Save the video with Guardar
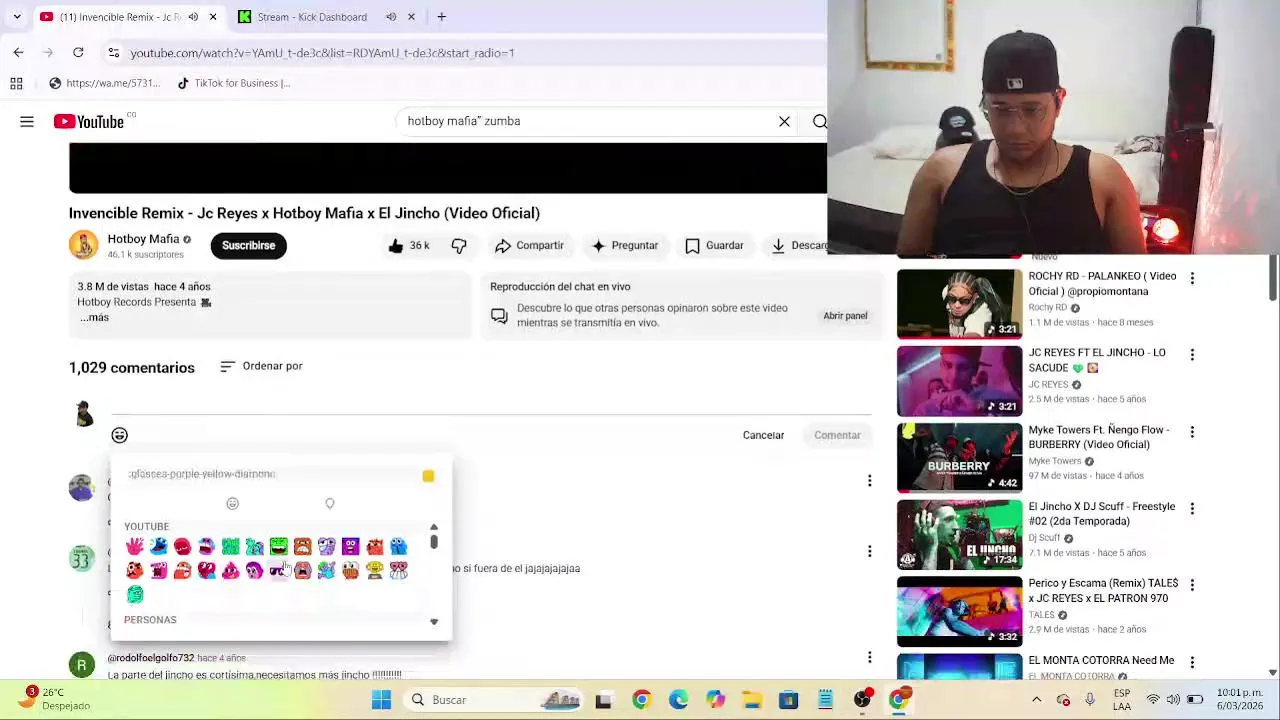 click(x=714, y=246)
